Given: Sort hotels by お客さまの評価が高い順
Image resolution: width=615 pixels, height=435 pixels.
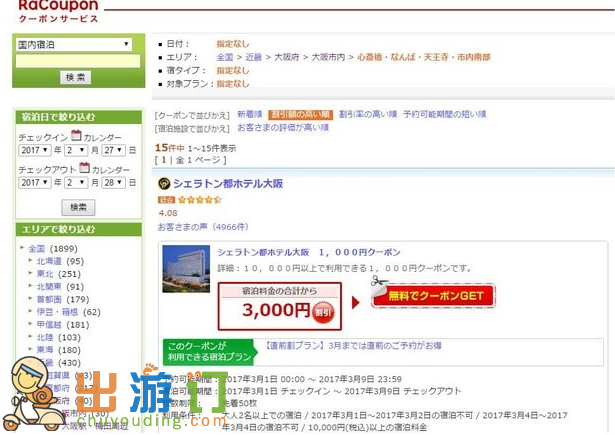Looking at the screenshot, I should [x=283, y=127].
